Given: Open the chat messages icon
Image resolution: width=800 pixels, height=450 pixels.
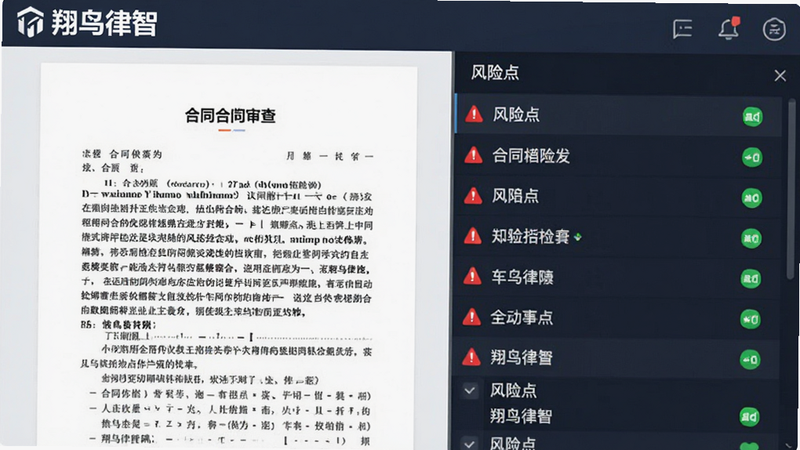Looking at the screenshot, I should (x=682, y=29).
